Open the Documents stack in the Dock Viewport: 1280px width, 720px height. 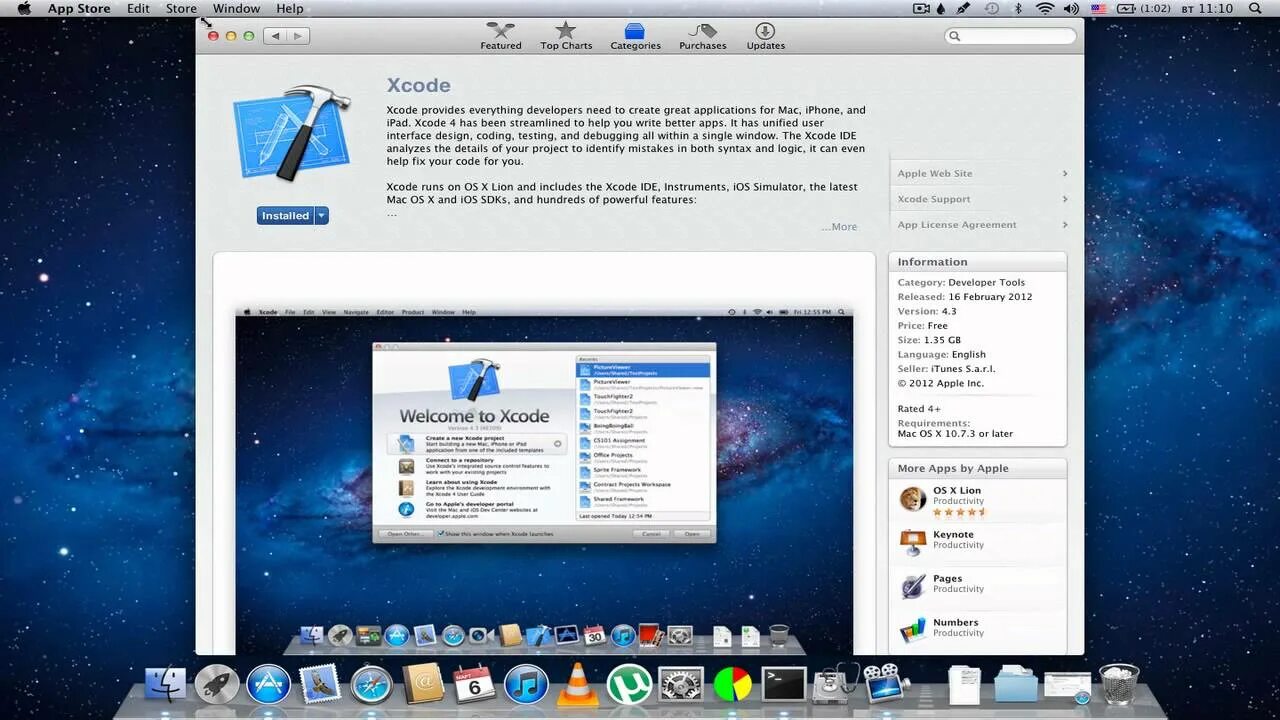[965, 685]
